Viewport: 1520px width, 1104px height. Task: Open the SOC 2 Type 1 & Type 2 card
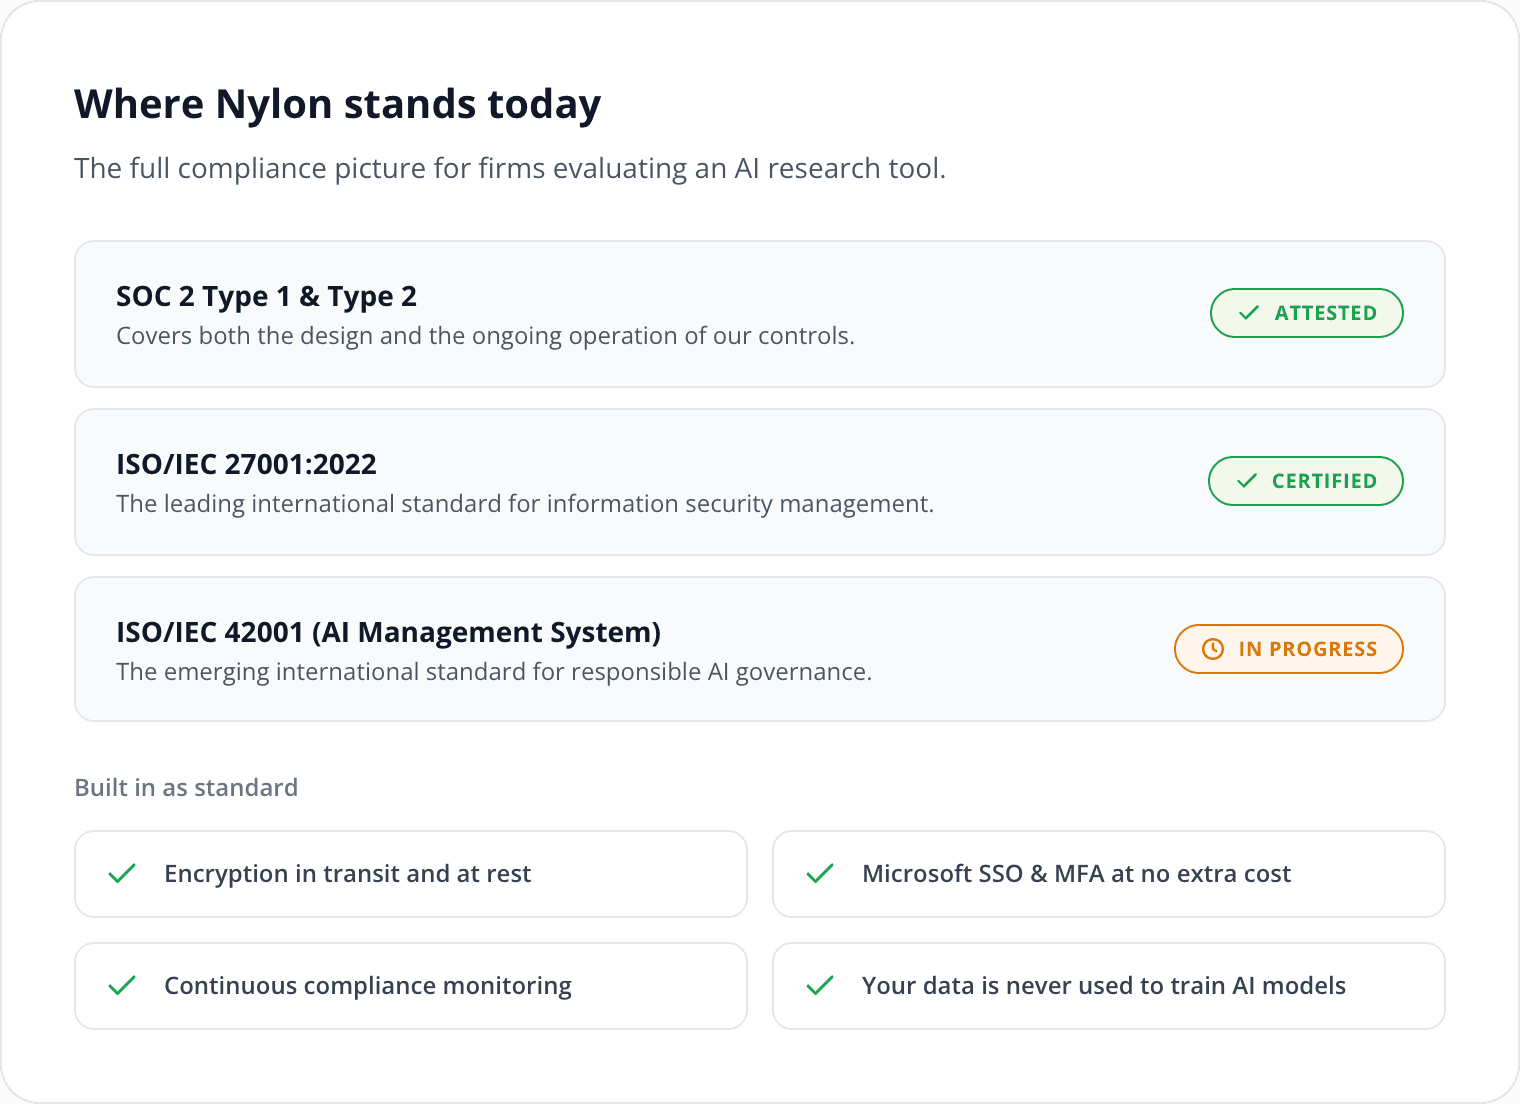(x=760, y=314)
